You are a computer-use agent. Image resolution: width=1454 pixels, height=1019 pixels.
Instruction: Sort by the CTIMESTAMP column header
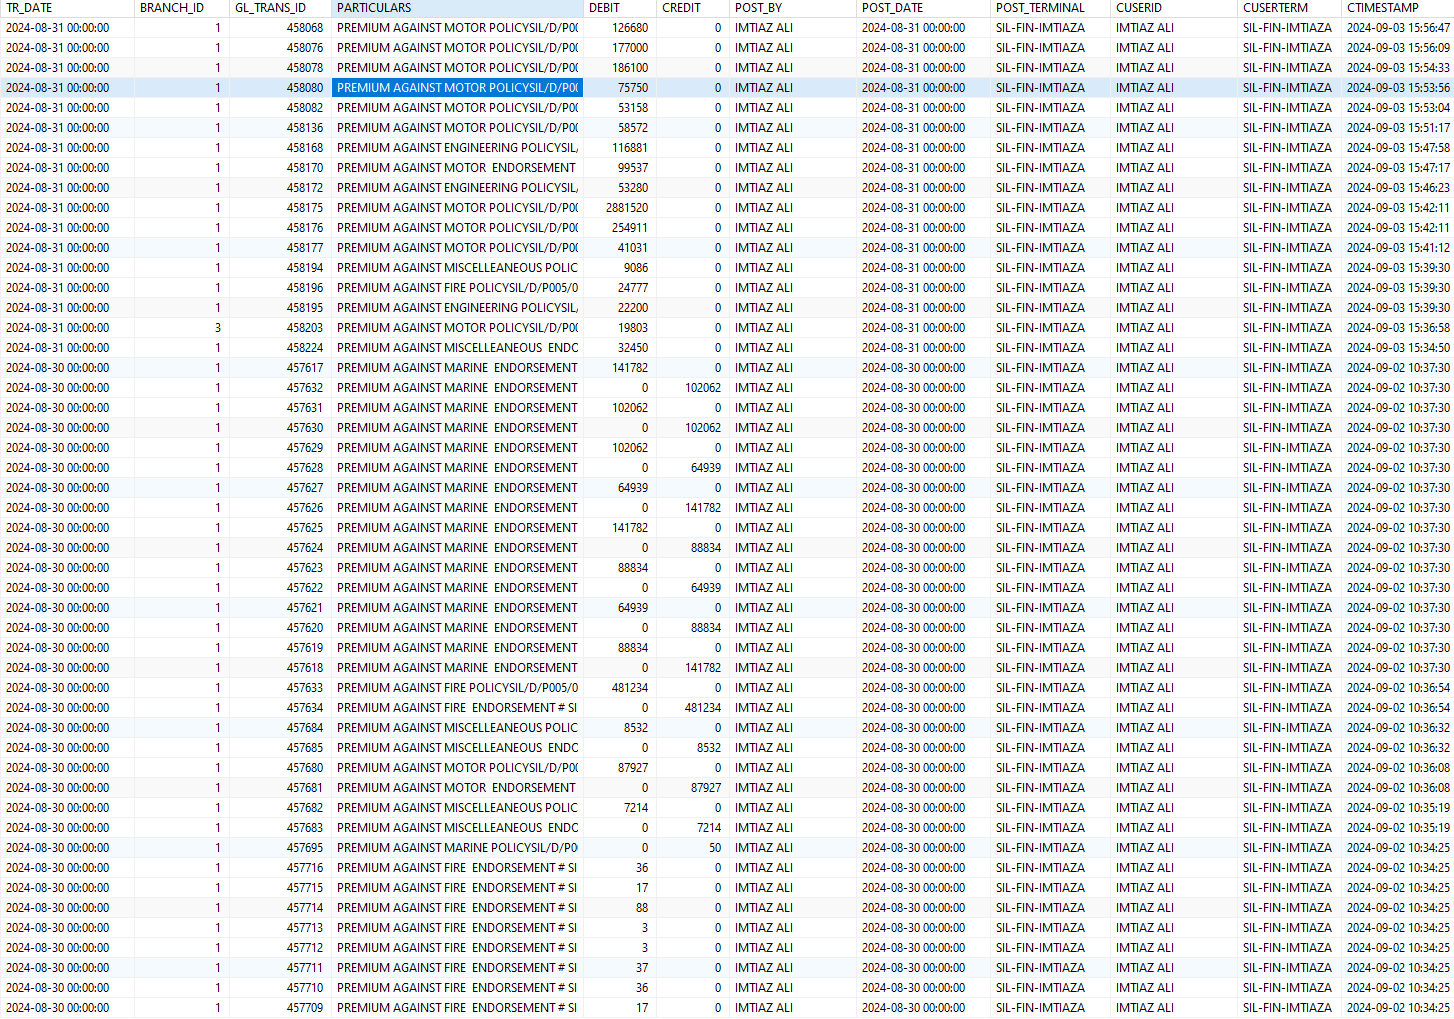click(x=1397, y=8)
